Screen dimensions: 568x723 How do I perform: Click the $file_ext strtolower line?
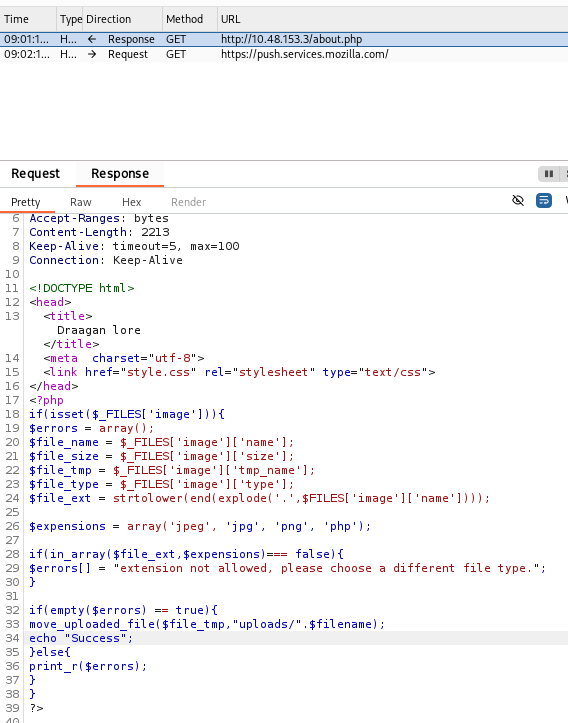click(260, 498)
